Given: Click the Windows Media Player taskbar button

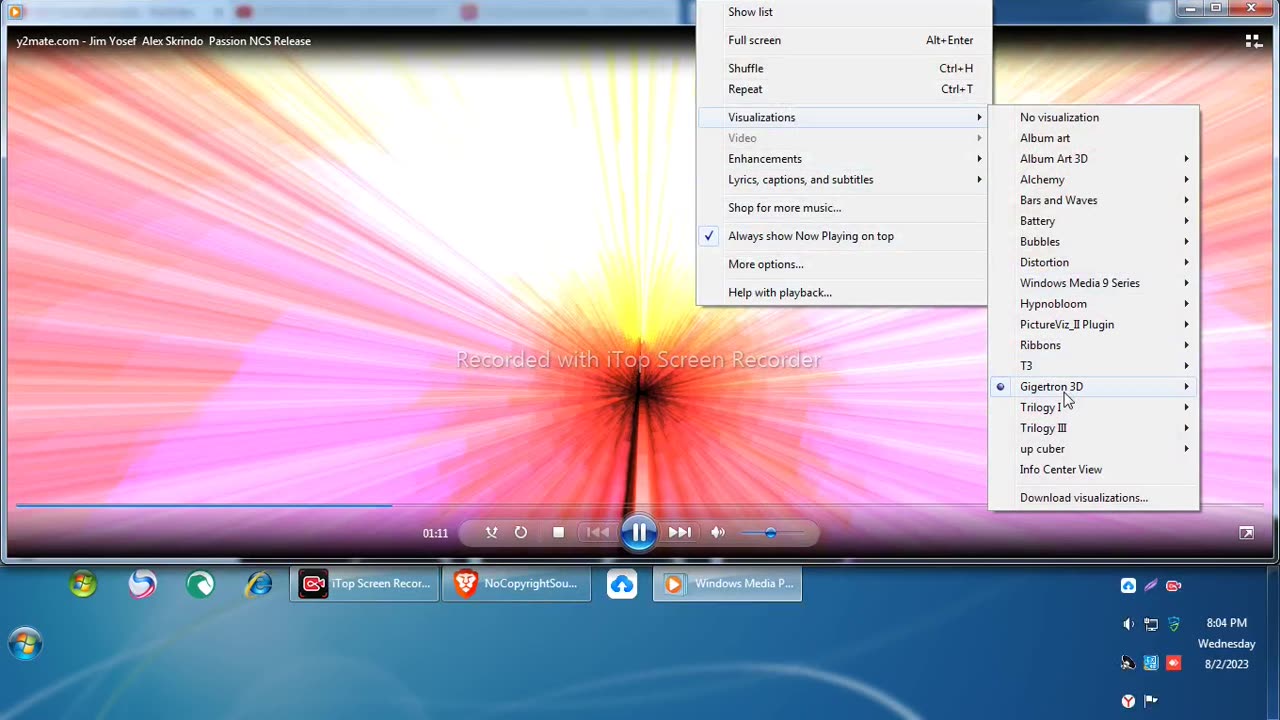Looking at the screenshot, I should pos(727,584).
